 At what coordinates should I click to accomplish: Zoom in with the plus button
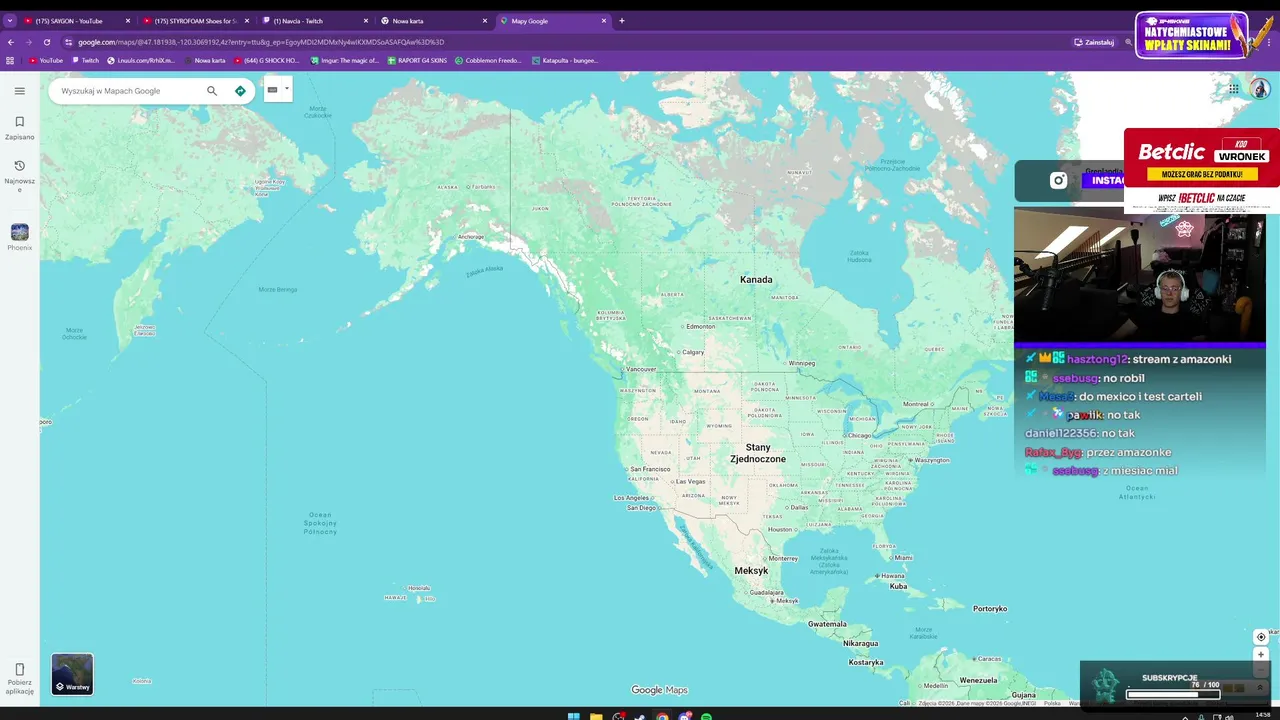1261,655
